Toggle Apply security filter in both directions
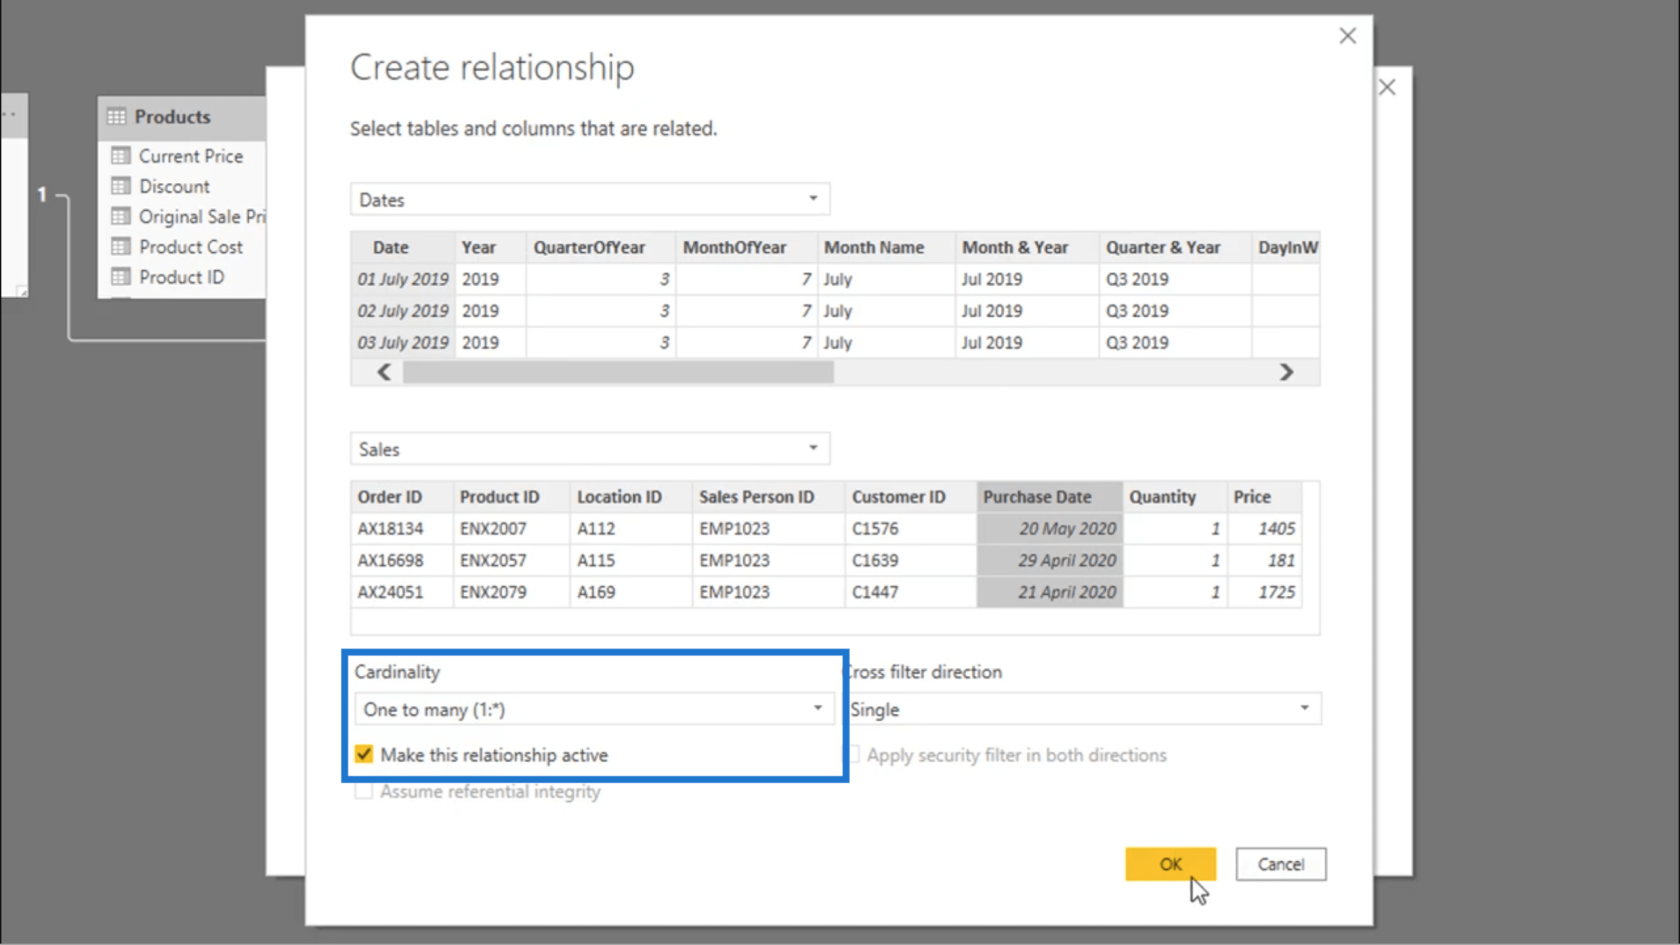Screen dimensions: 1680x945 (x=854, y=754)
